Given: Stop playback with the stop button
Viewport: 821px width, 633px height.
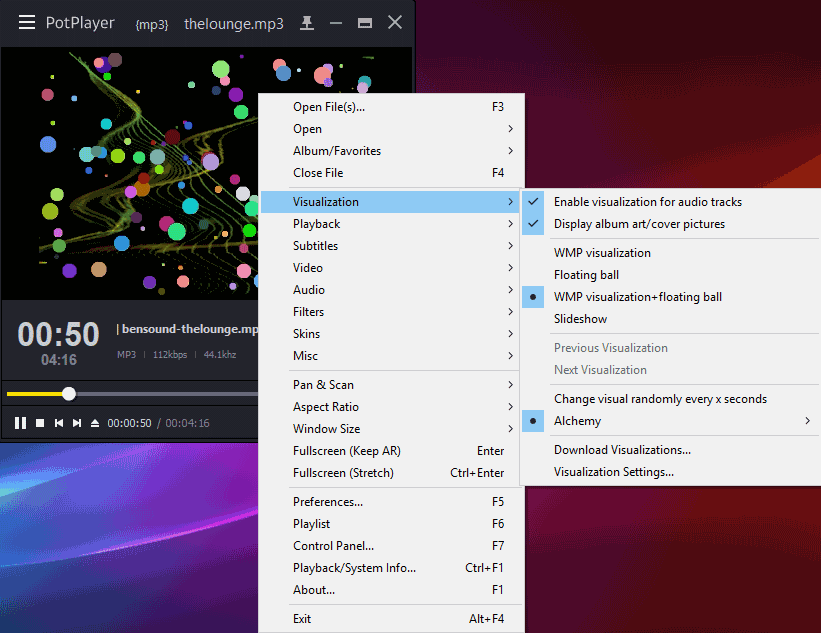Looking at the screenshot, I should 40,423.
